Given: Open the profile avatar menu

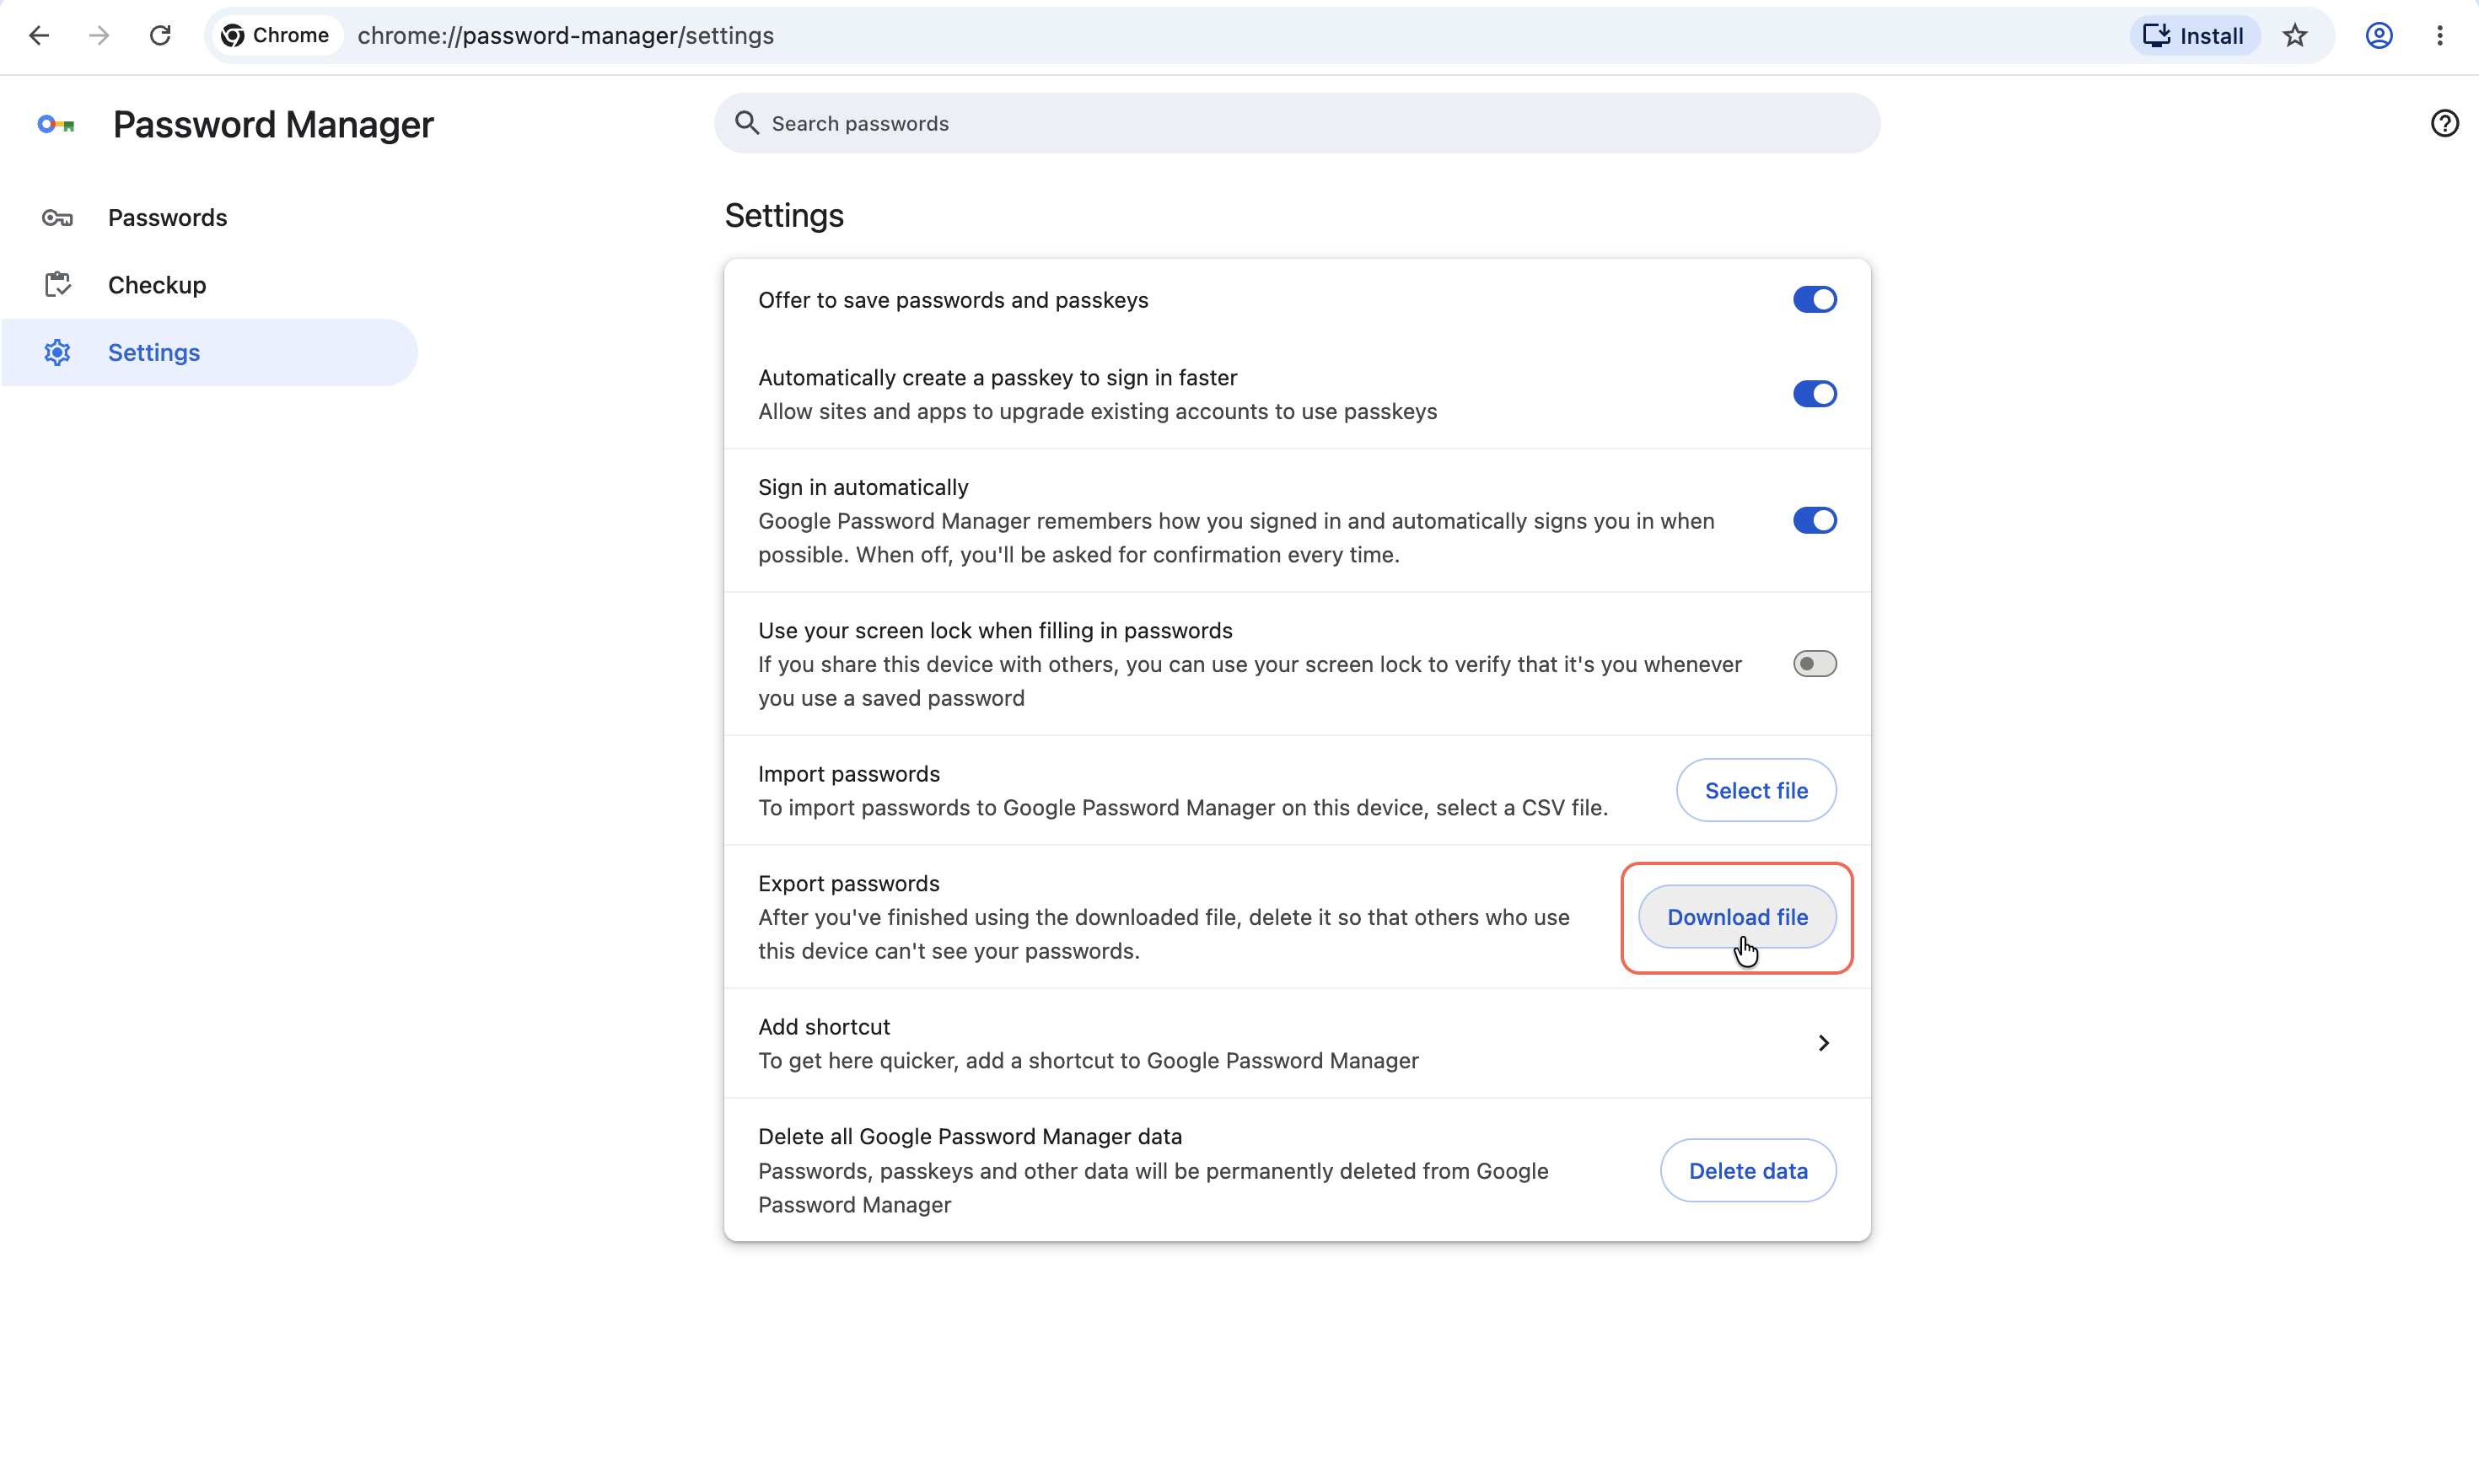Looking at the screenshot, I should [x=2379, y=36].
